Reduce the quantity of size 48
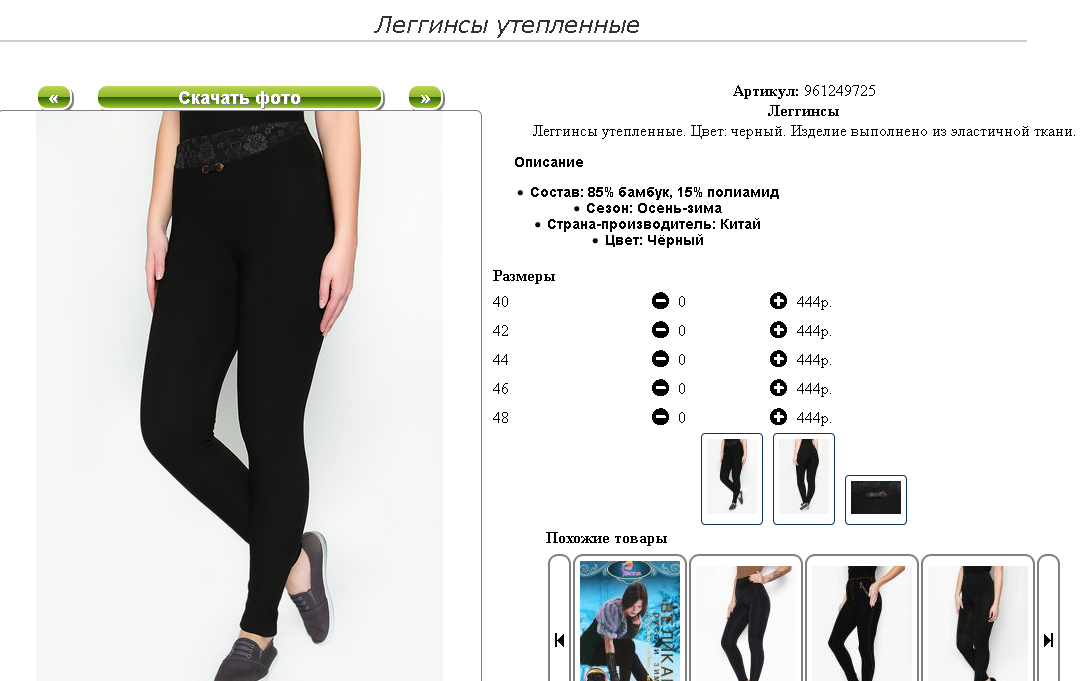 tap(660, 416)
